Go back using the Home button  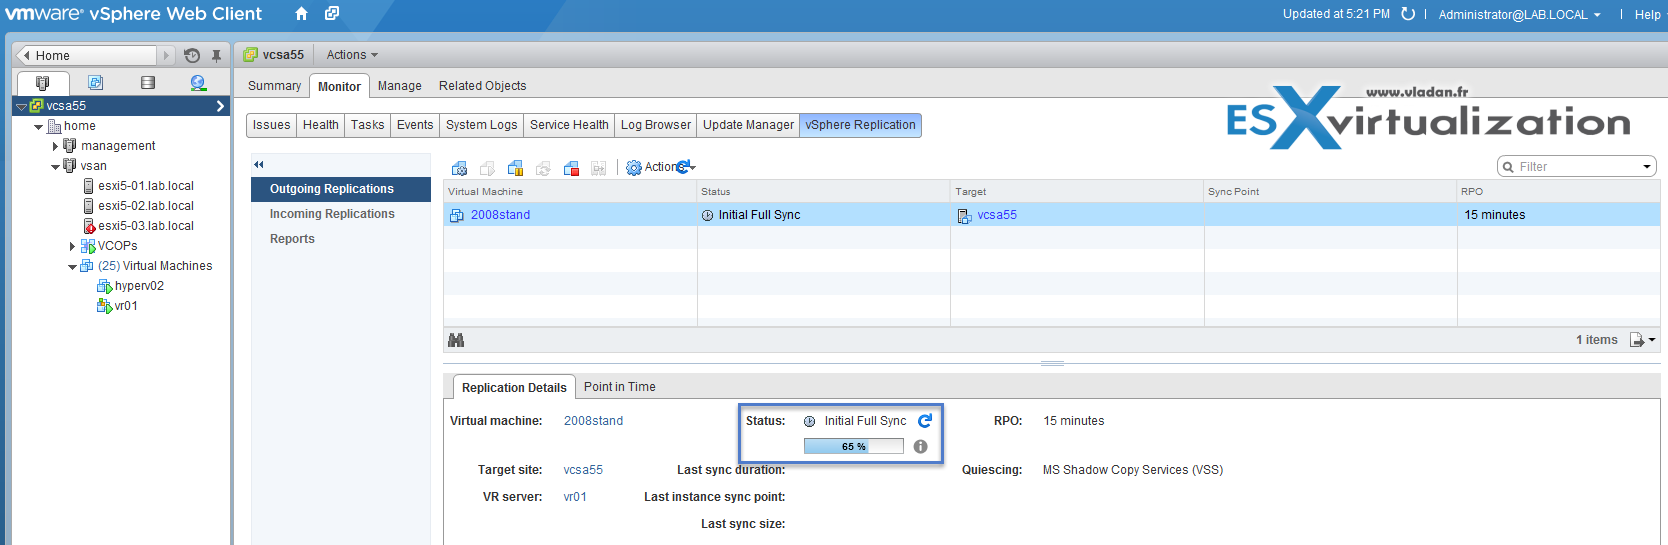pos(88,56)
